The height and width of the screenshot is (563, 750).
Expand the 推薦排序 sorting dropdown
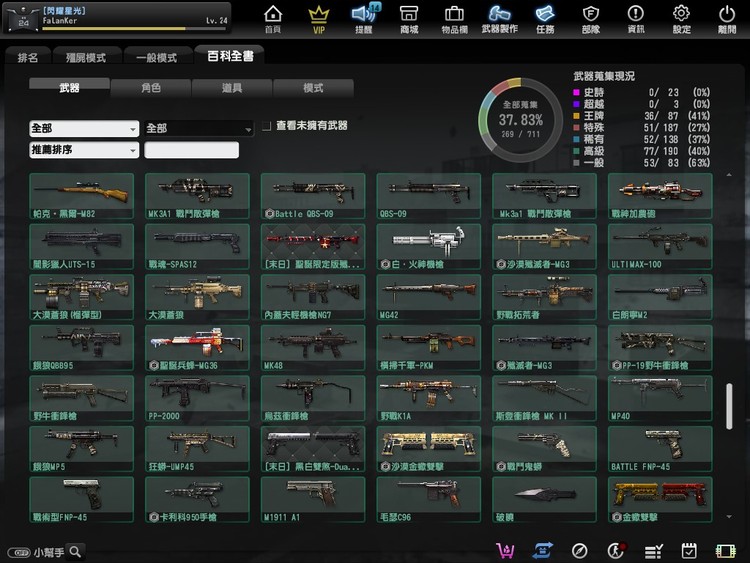(84, 150)
